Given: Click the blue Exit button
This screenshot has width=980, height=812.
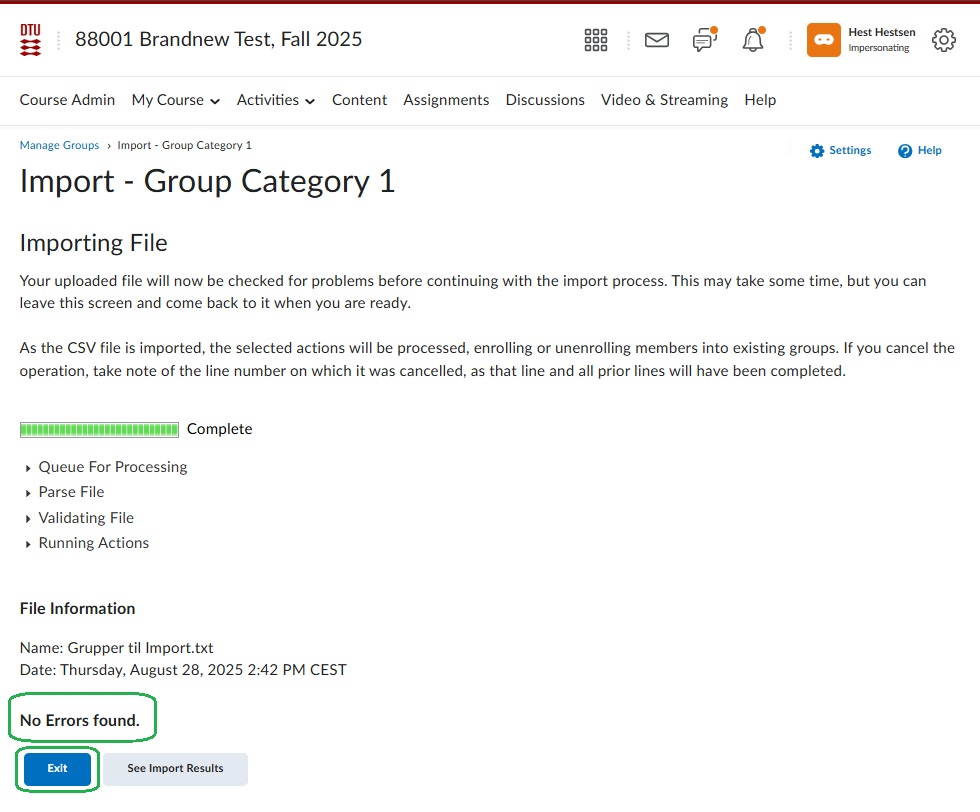Looking at the screenshot, I should (57, 768).
